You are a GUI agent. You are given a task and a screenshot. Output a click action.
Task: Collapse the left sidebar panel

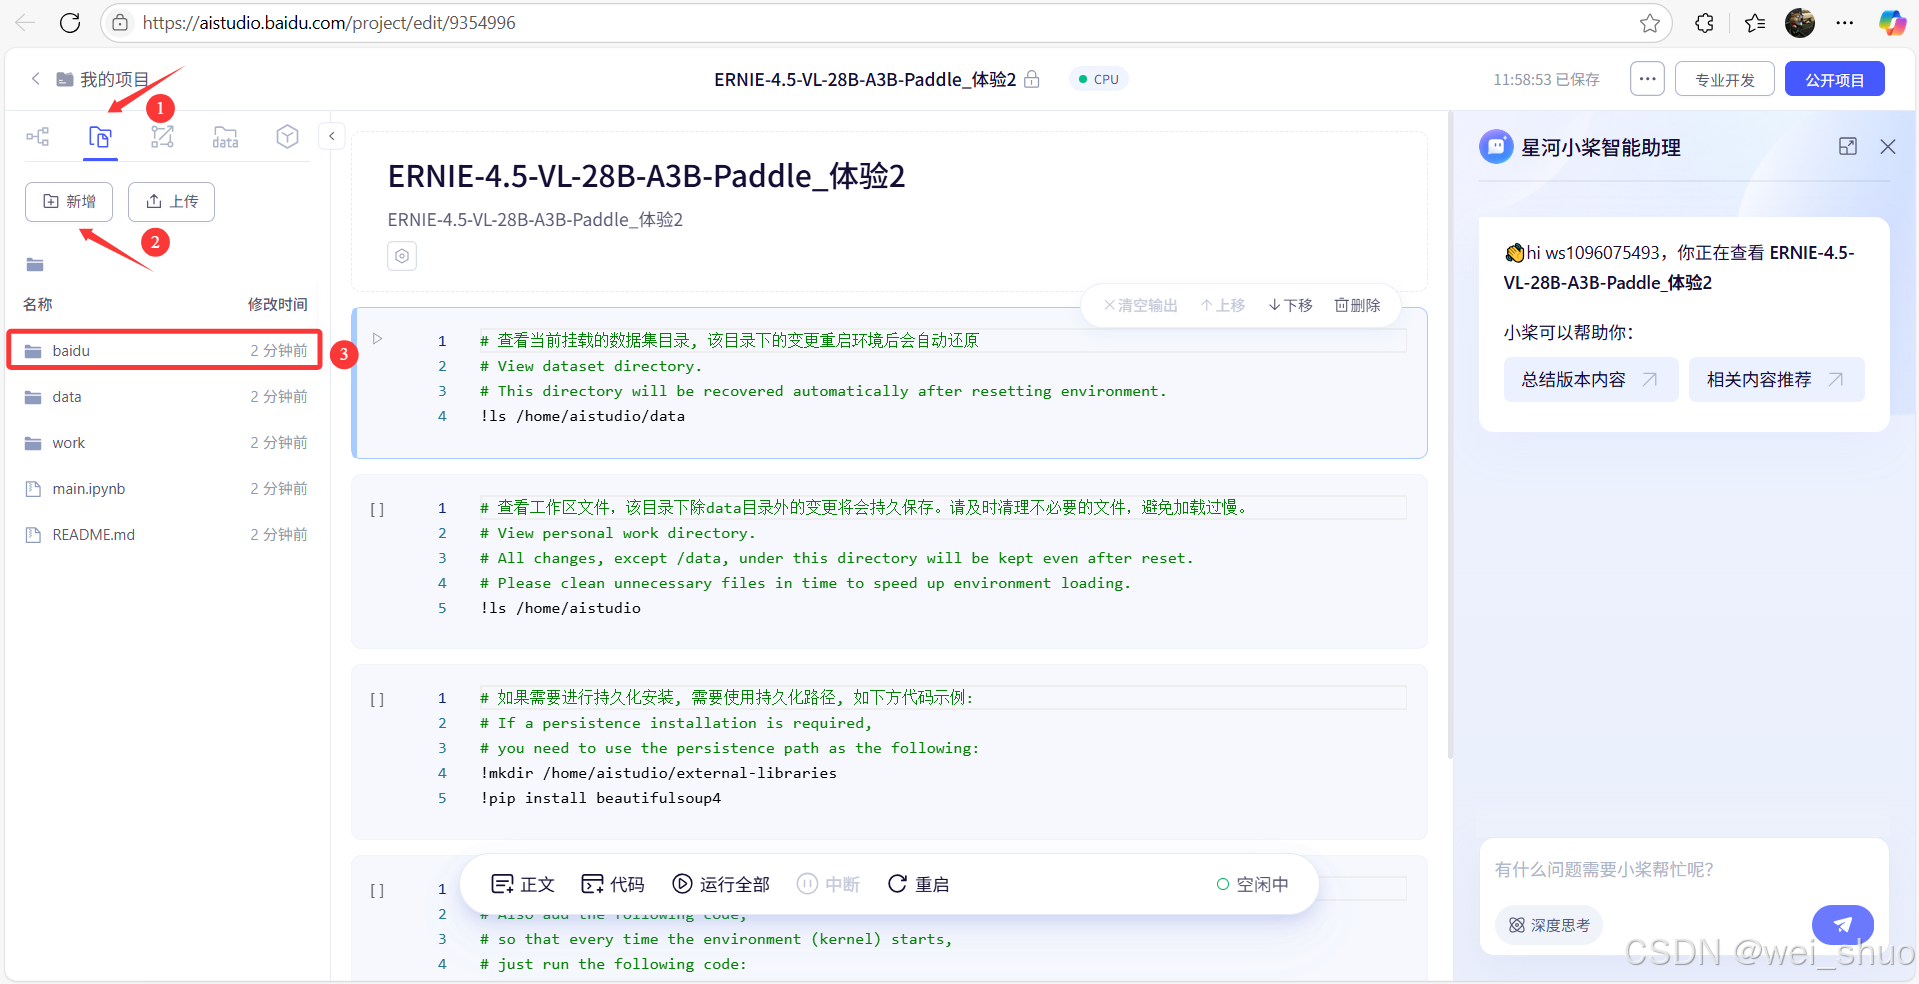tap(331, 136)
